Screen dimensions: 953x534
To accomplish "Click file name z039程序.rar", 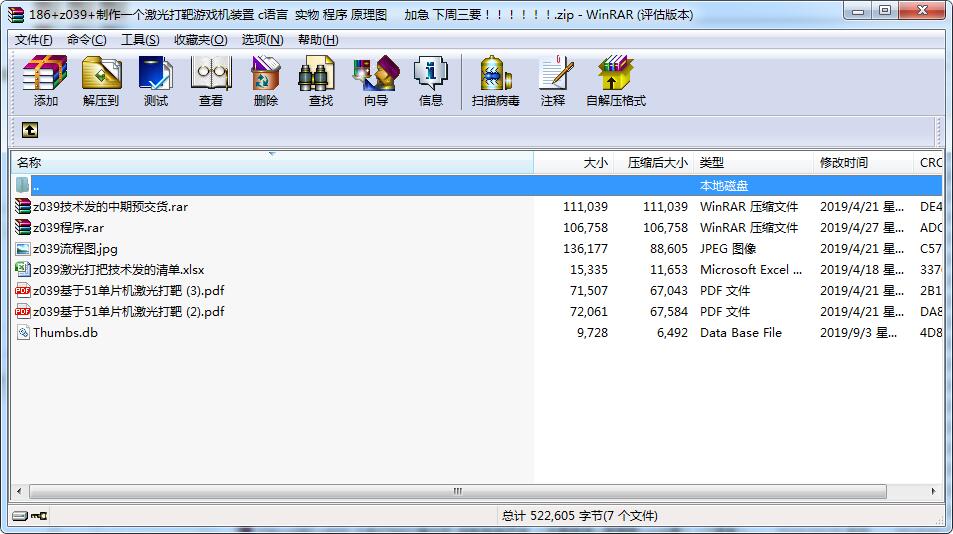I will 68,227.
